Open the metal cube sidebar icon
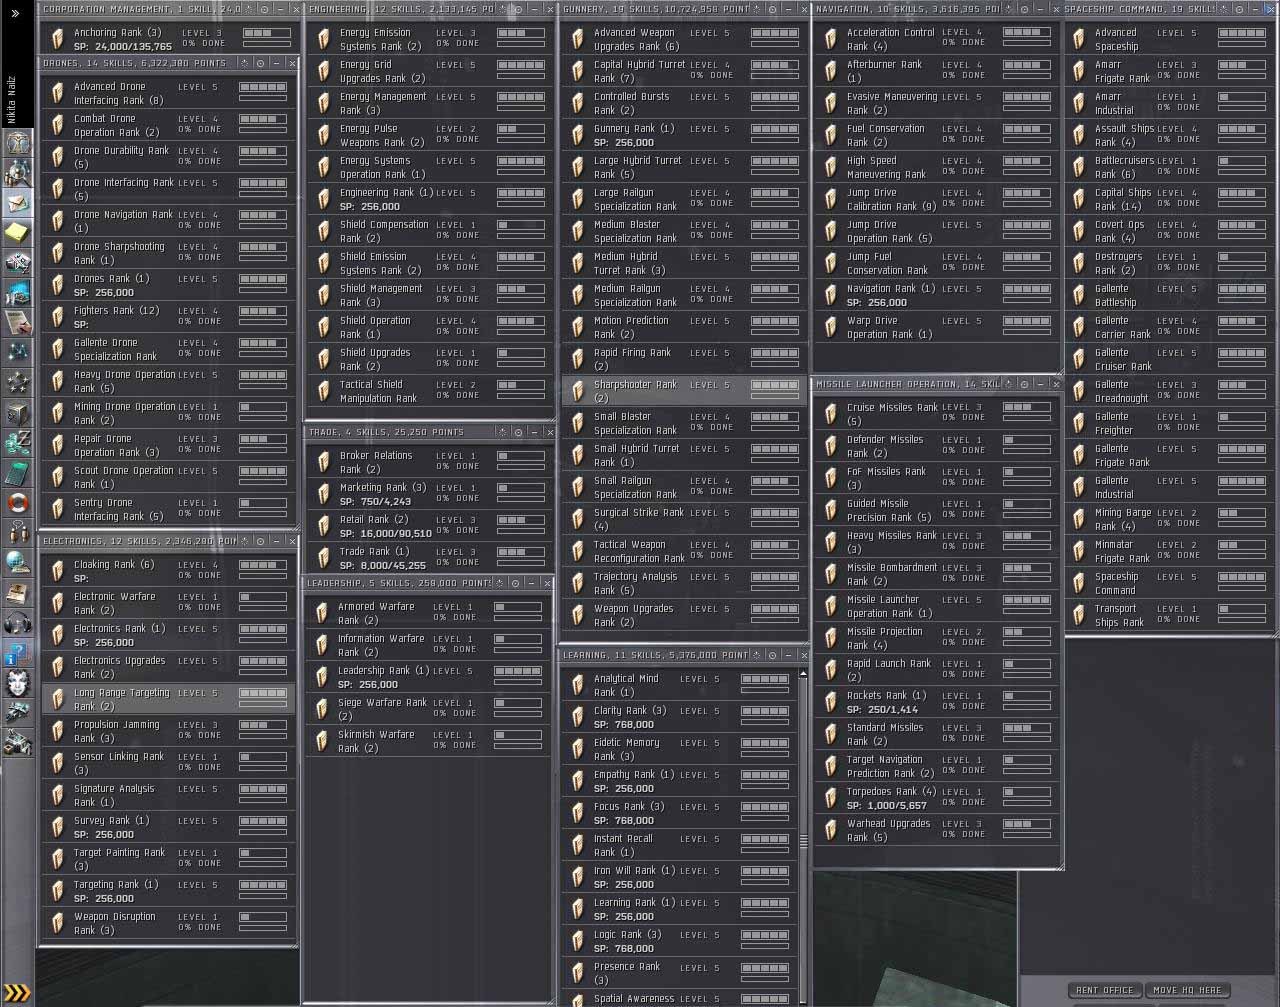Viewport: 1280px width, 1007px height. [17, 412]
